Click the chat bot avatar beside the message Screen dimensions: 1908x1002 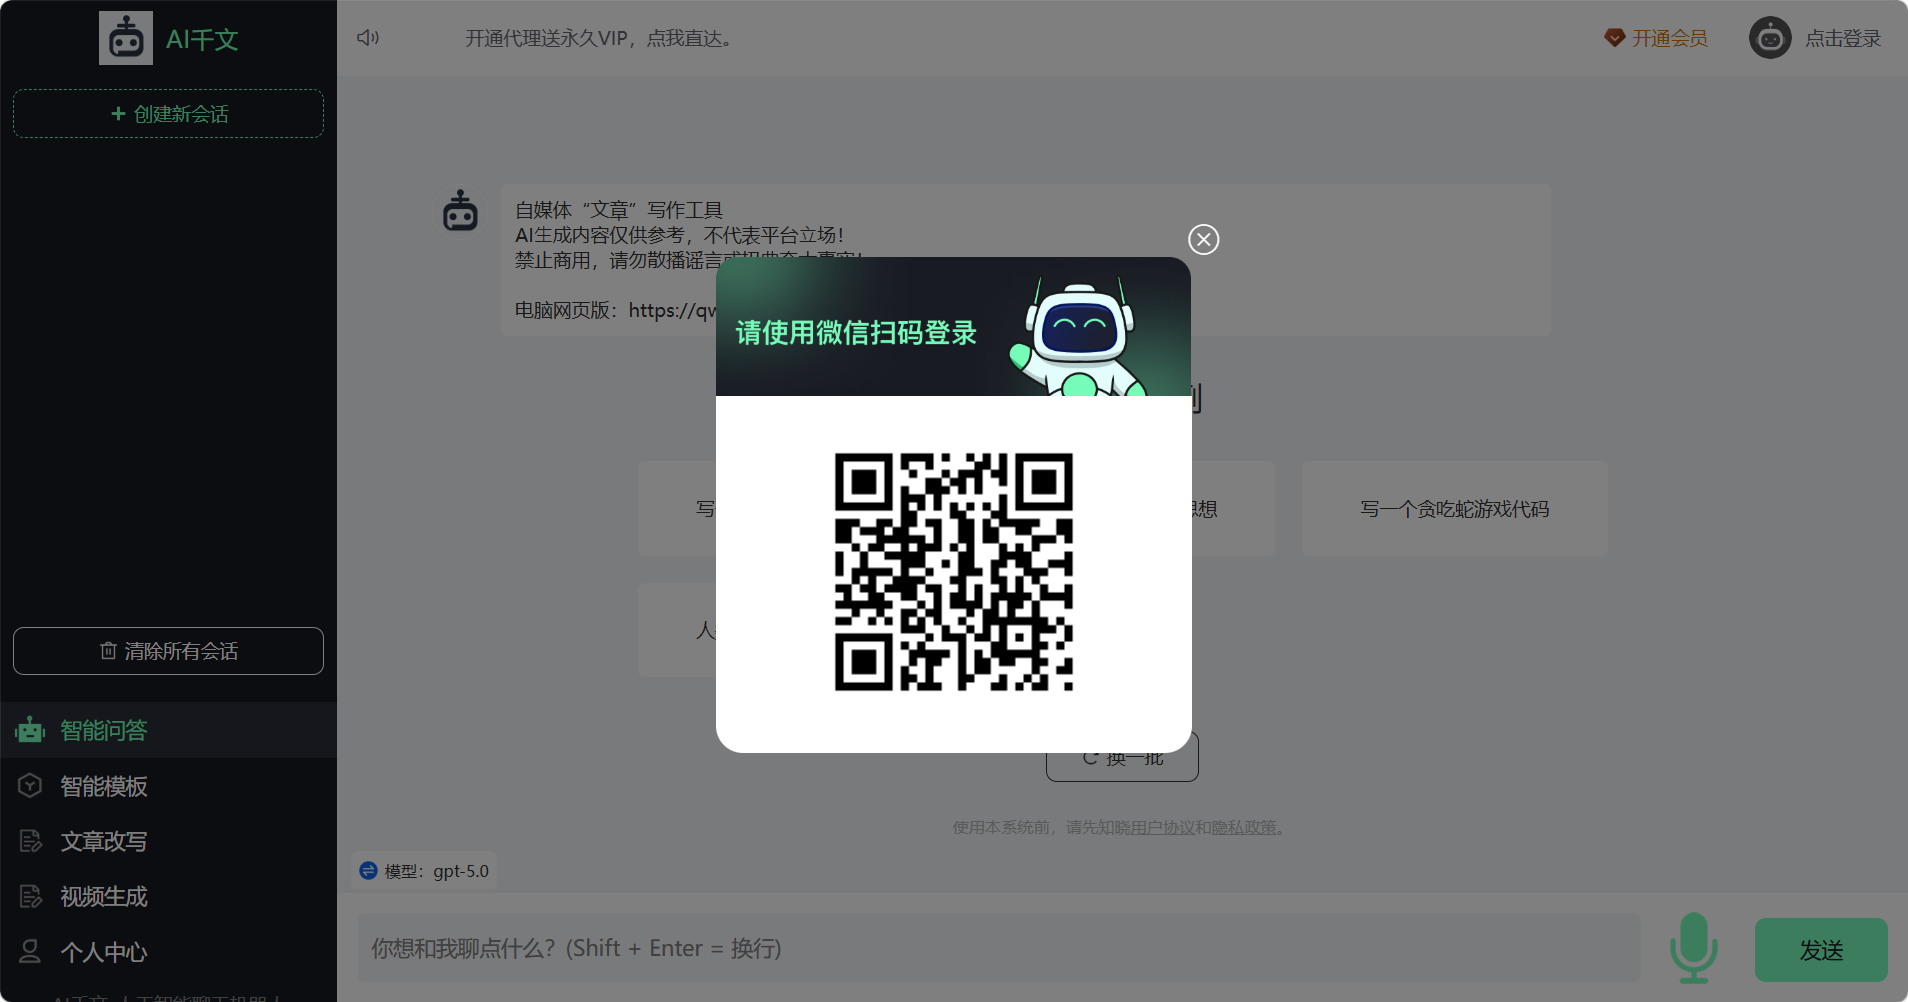point(460,211)
